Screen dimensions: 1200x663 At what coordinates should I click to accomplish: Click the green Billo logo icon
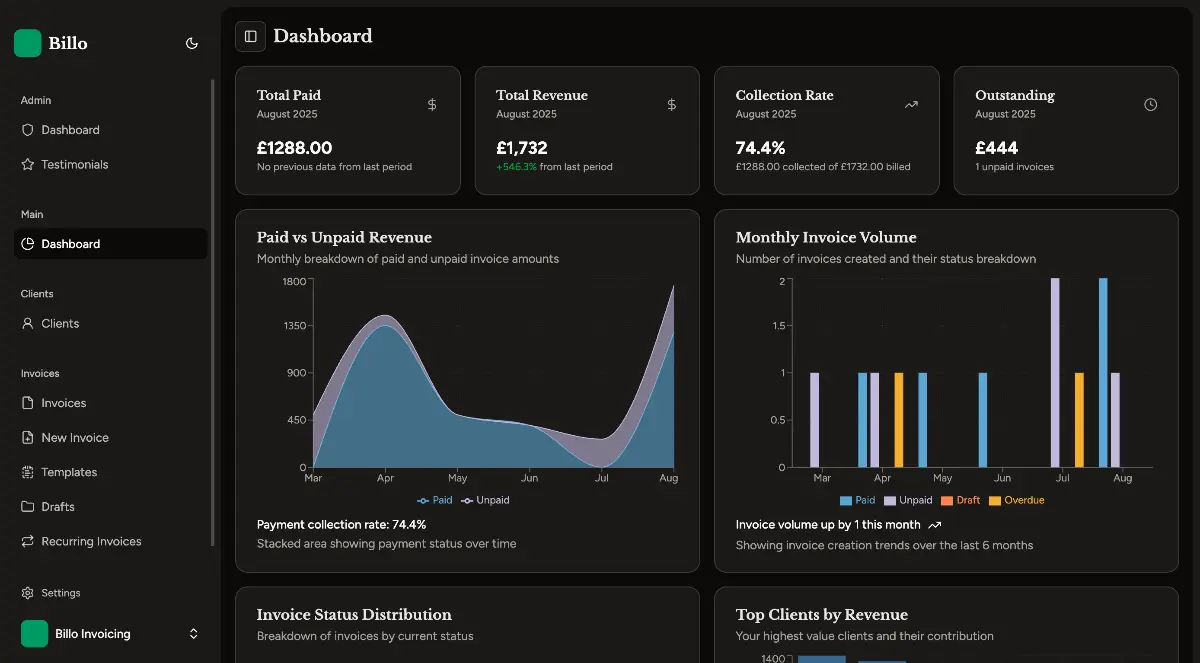27,43
